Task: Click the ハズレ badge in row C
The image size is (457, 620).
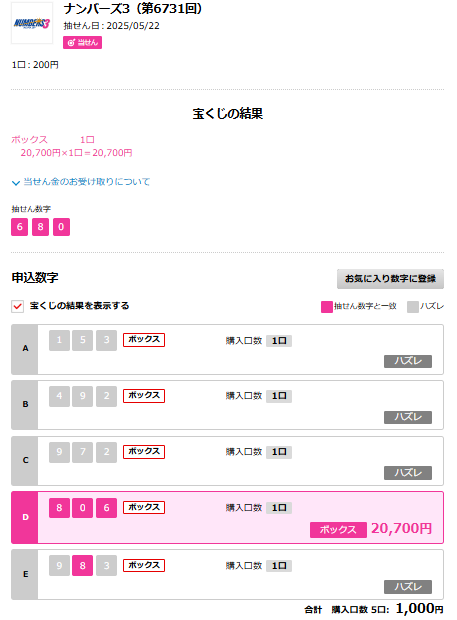Action: (x=408, y=473)
